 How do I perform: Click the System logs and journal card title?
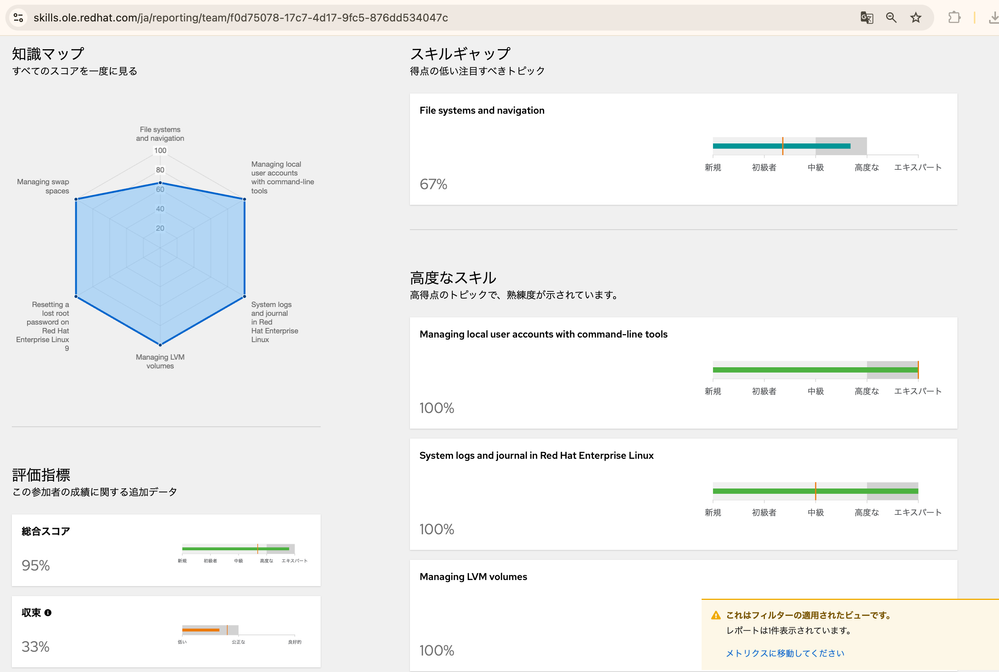click(x=536, y=456)
